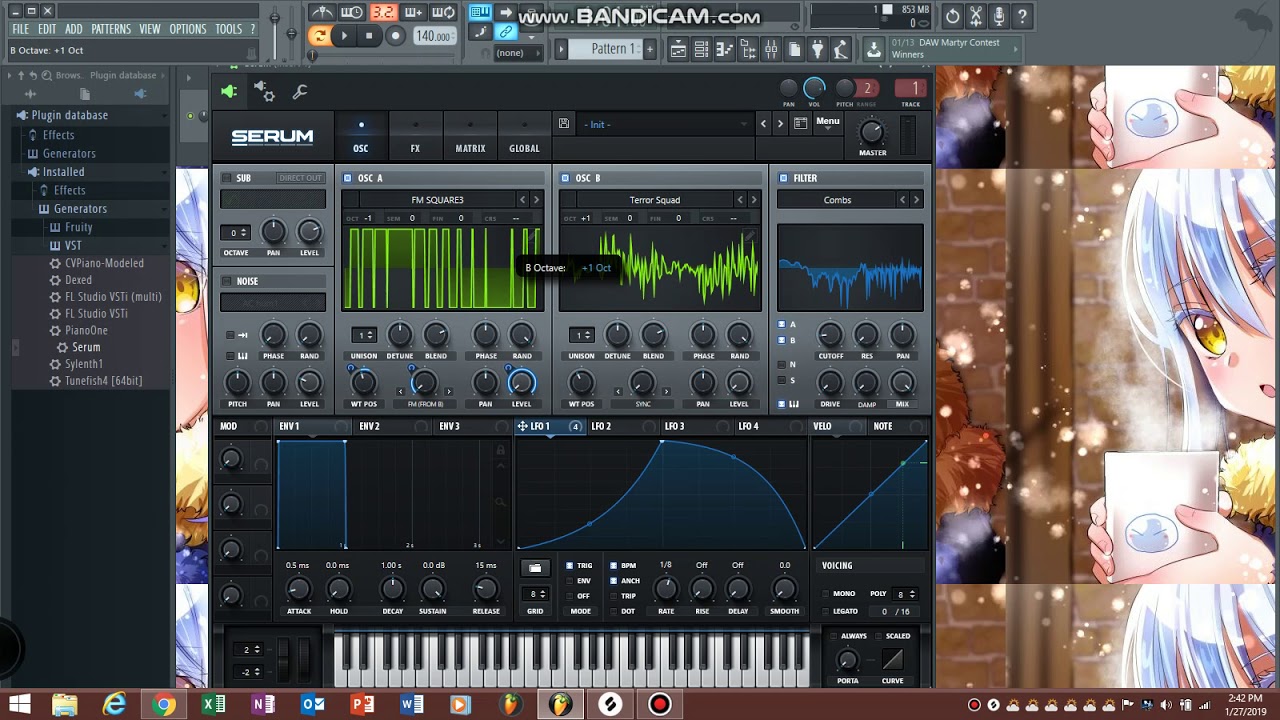1280x720 pixels.
Task: Click the countdown before recording icon
Action: coord(383,12)
